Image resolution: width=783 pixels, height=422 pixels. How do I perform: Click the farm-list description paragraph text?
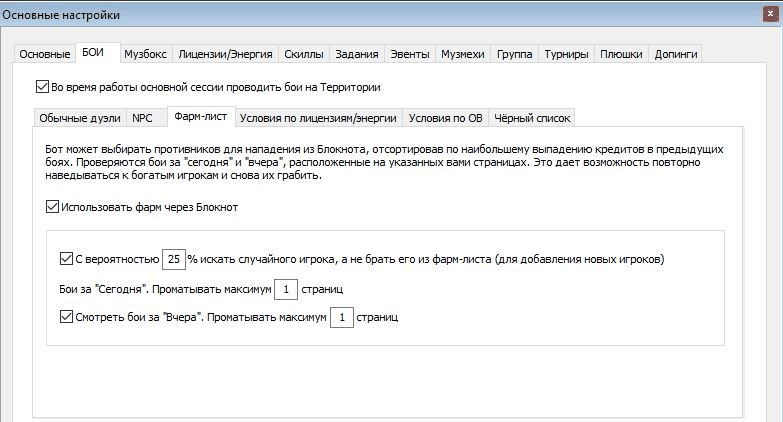coord(384,162)
